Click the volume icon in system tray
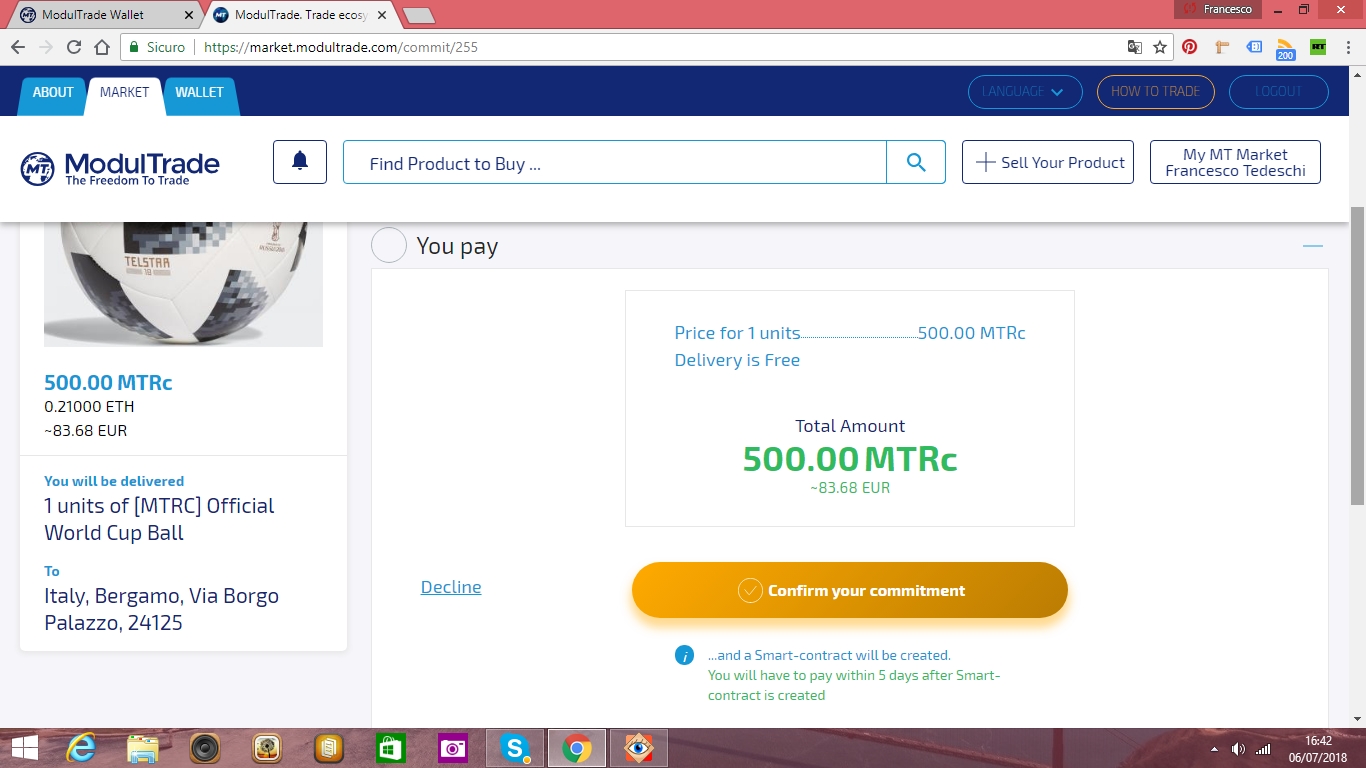Image resolution: width=1366 pixels, height=768 pixels. (1238, 749)
